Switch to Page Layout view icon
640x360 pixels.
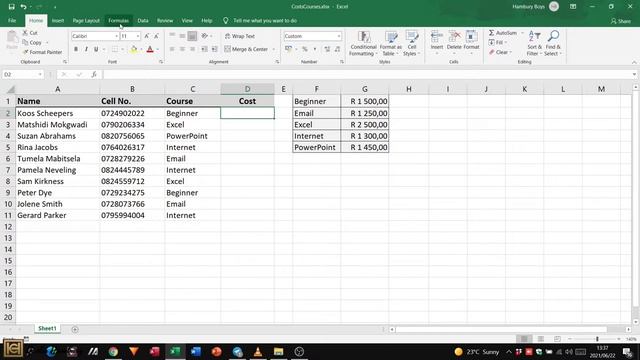click(541, 339)
